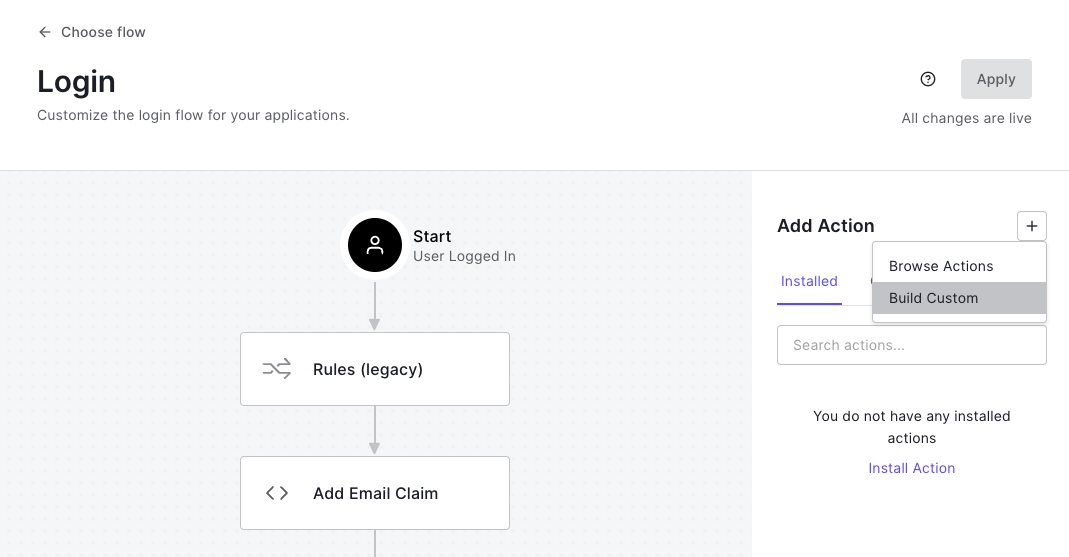Click the Start user avatar circle
The height and width of the screenshot is (557, 1069).
coord(374,245)
